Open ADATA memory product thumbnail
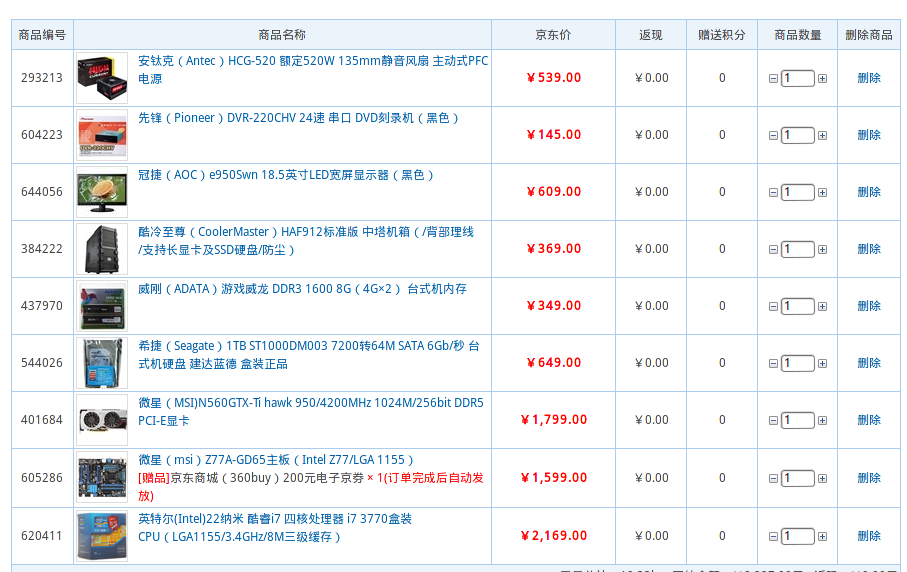The height and width of the screenshot is (572, 907). (x=102, y=306)
